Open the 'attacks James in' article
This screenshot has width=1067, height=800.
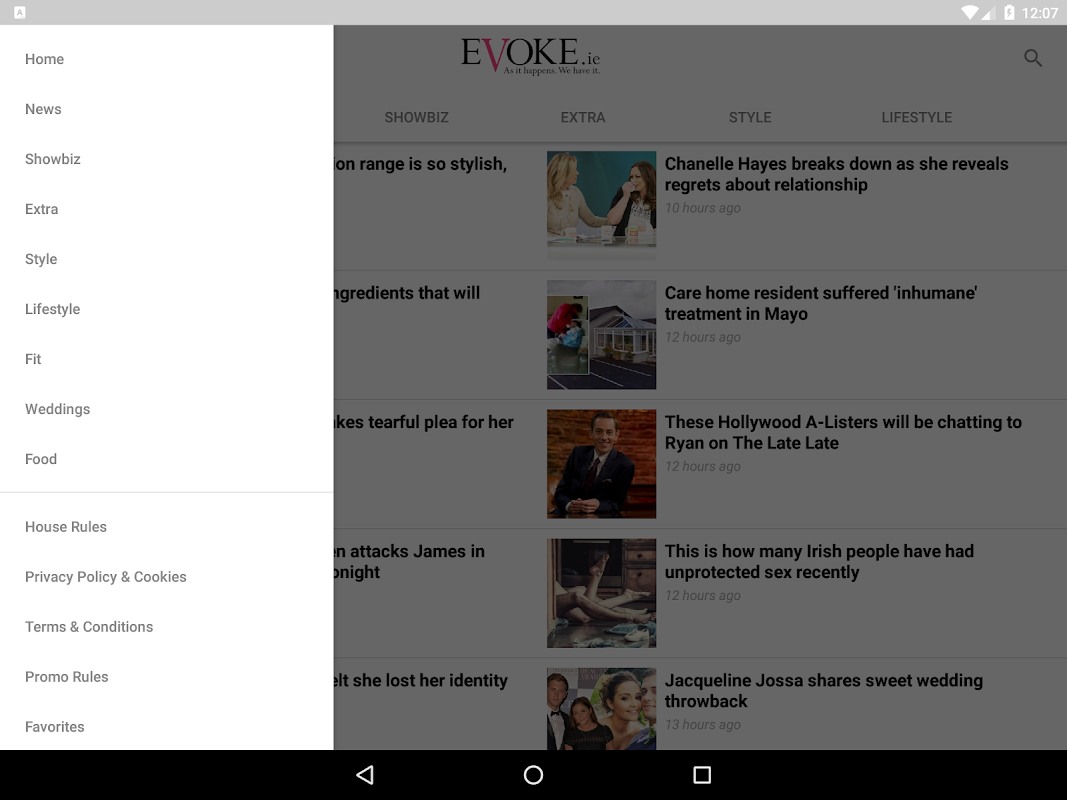point(410,562)
